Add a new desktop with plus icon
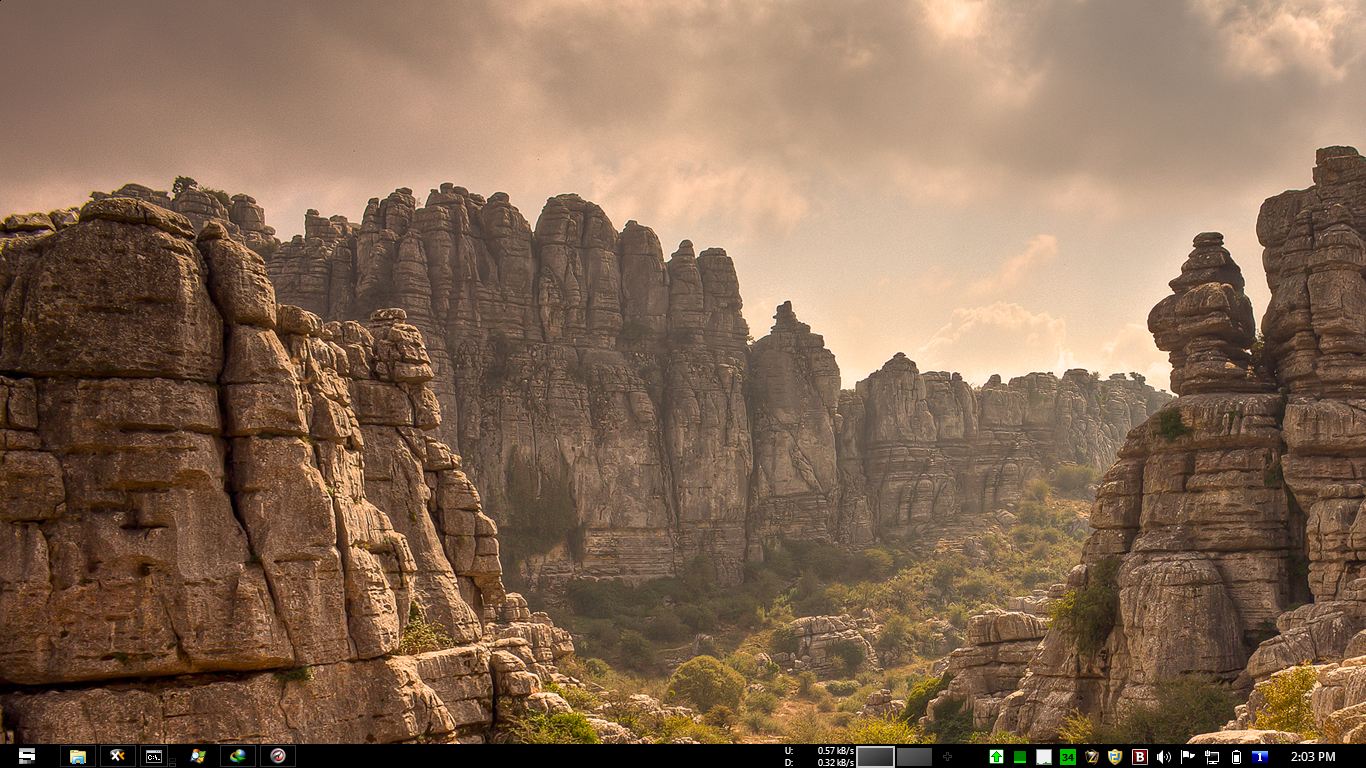Screen dimensions: 1366x768 coord(948,757)
